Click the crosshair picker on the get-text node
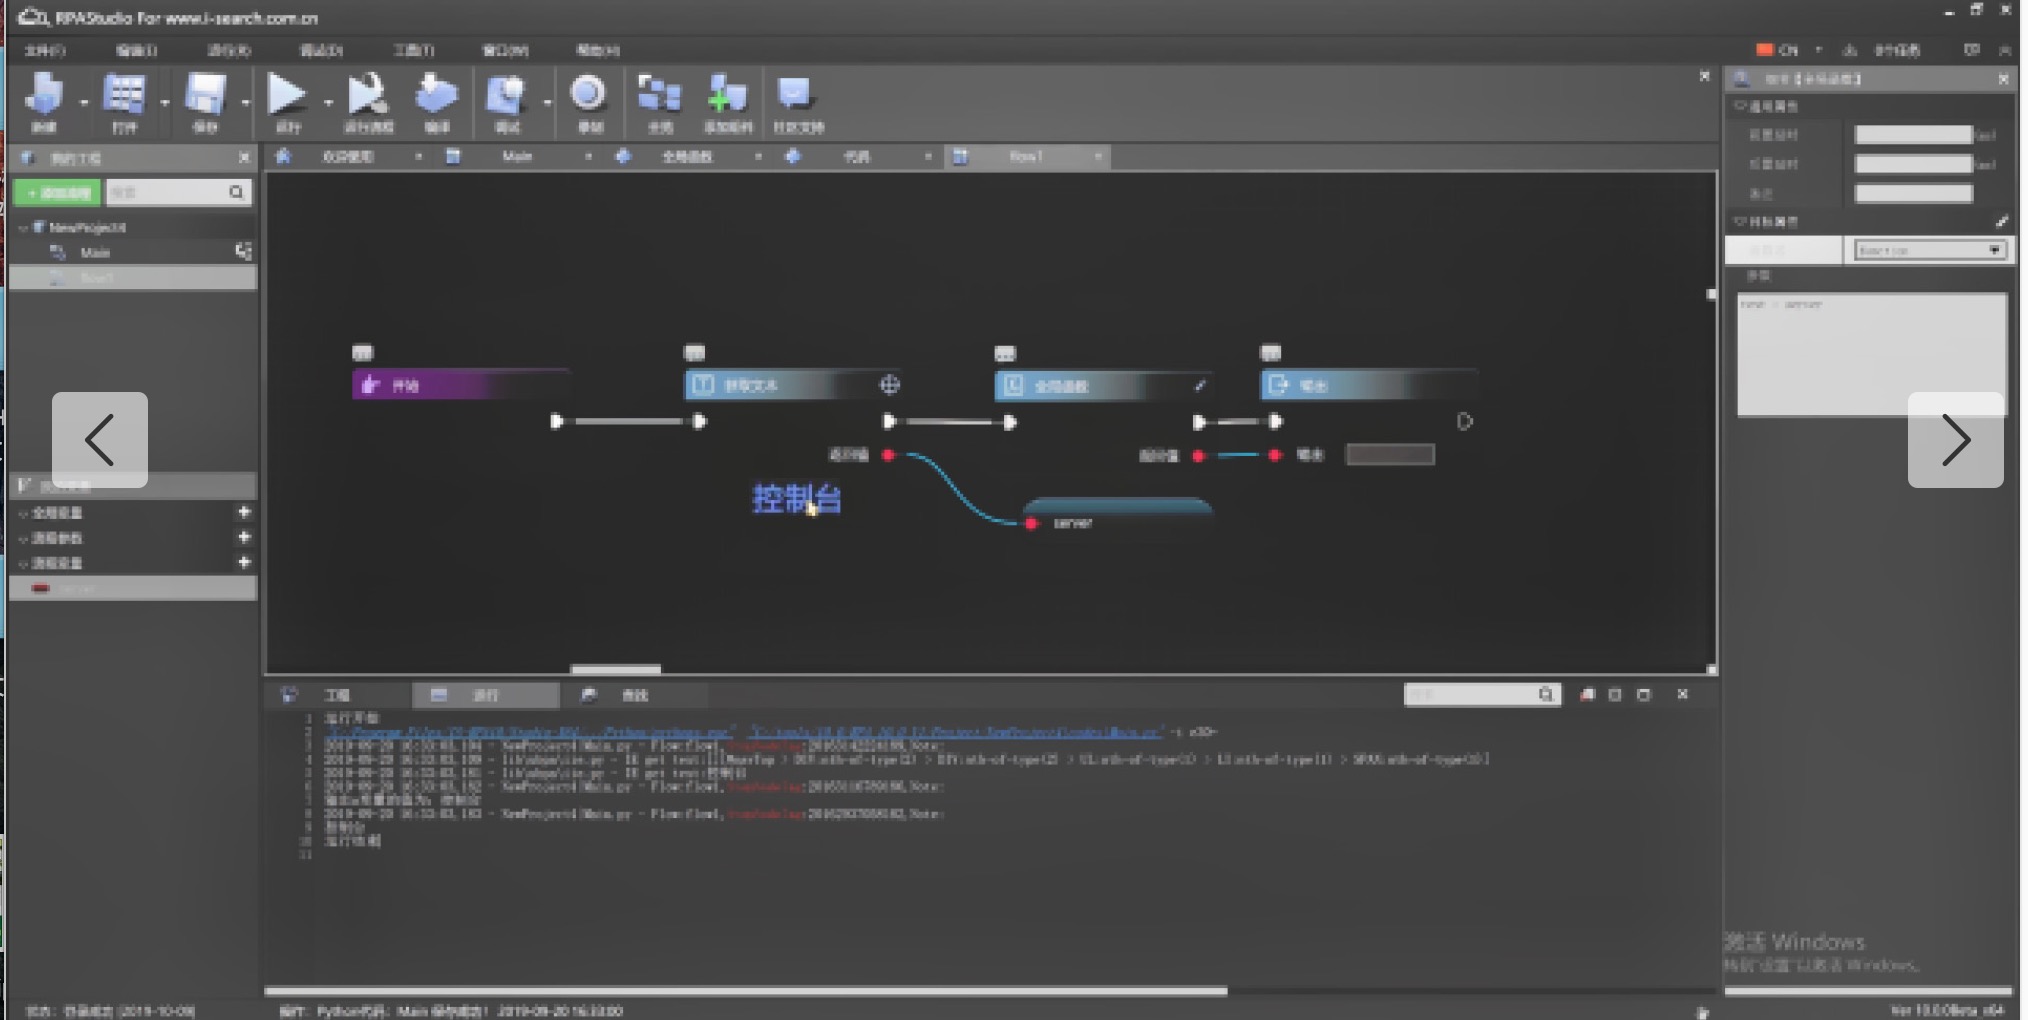This screenshot has height=1020, width=2028. point(890,385)
